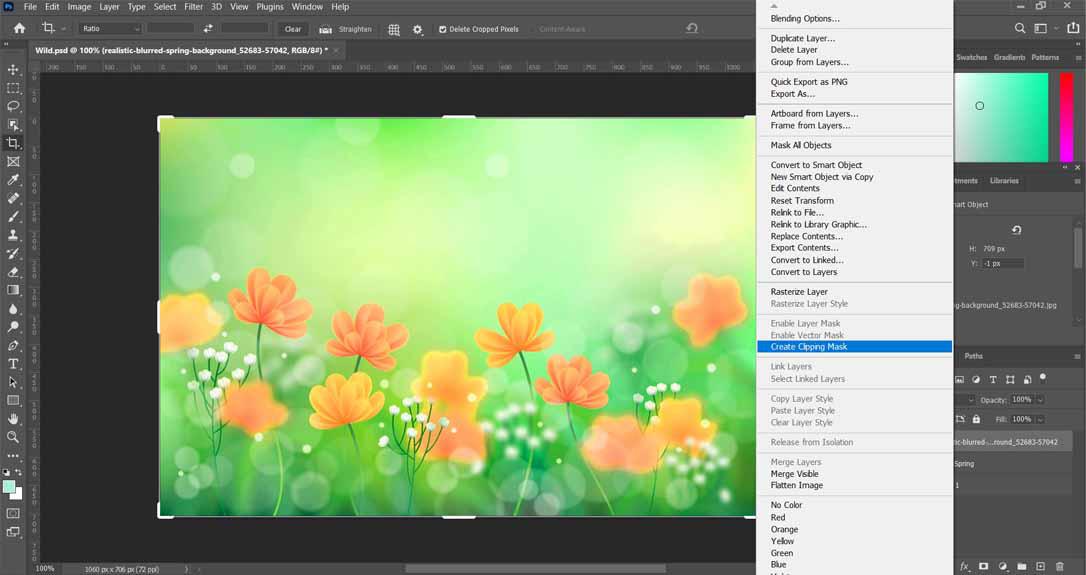The image size is (1086, 575).
Task: Select Rasterize Layer menu entry
Action: coord(799,292)
